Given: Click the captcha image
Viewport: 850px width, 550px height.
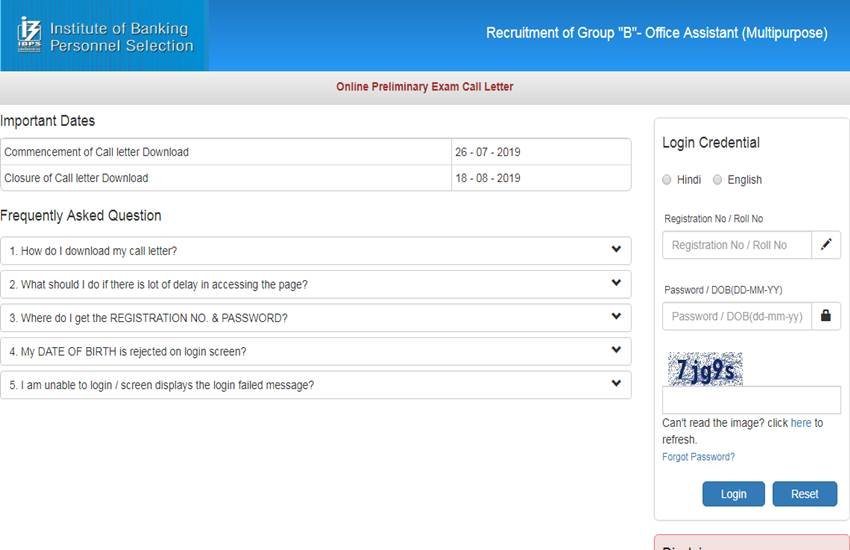Looking at the screenshot, I should point(705,369).
